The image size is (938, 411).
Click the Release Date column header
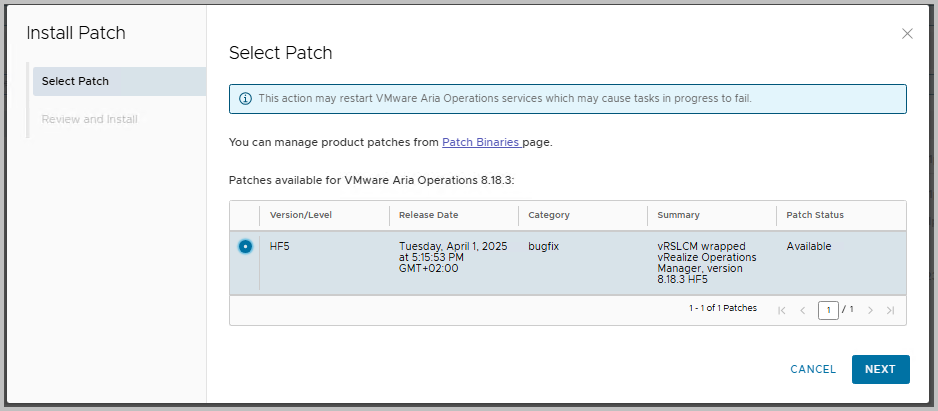pos(429,215)
